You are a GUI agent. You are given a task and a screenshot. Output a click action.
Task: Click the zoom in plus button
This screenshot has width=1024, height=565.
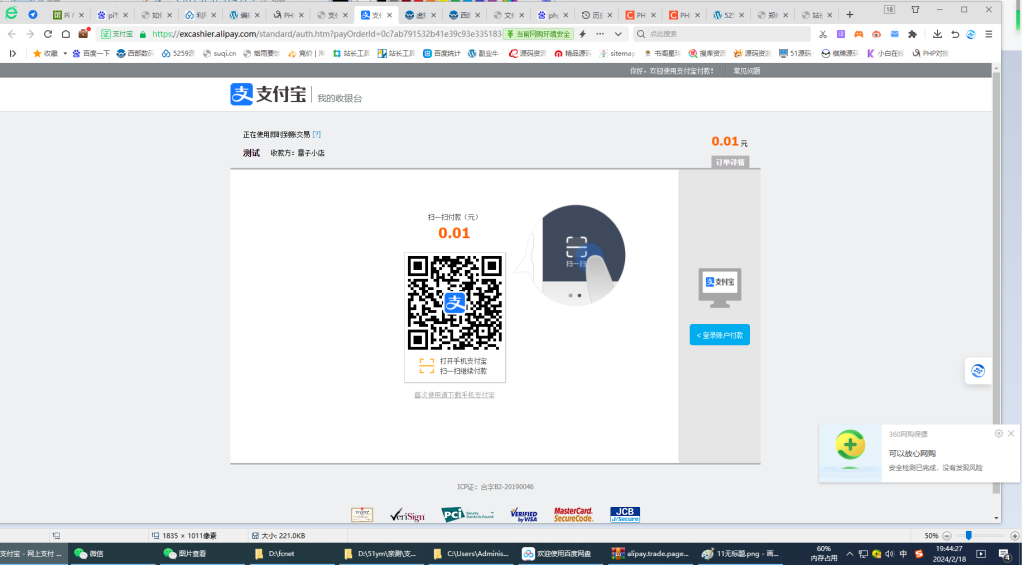tap(1014, 536)
